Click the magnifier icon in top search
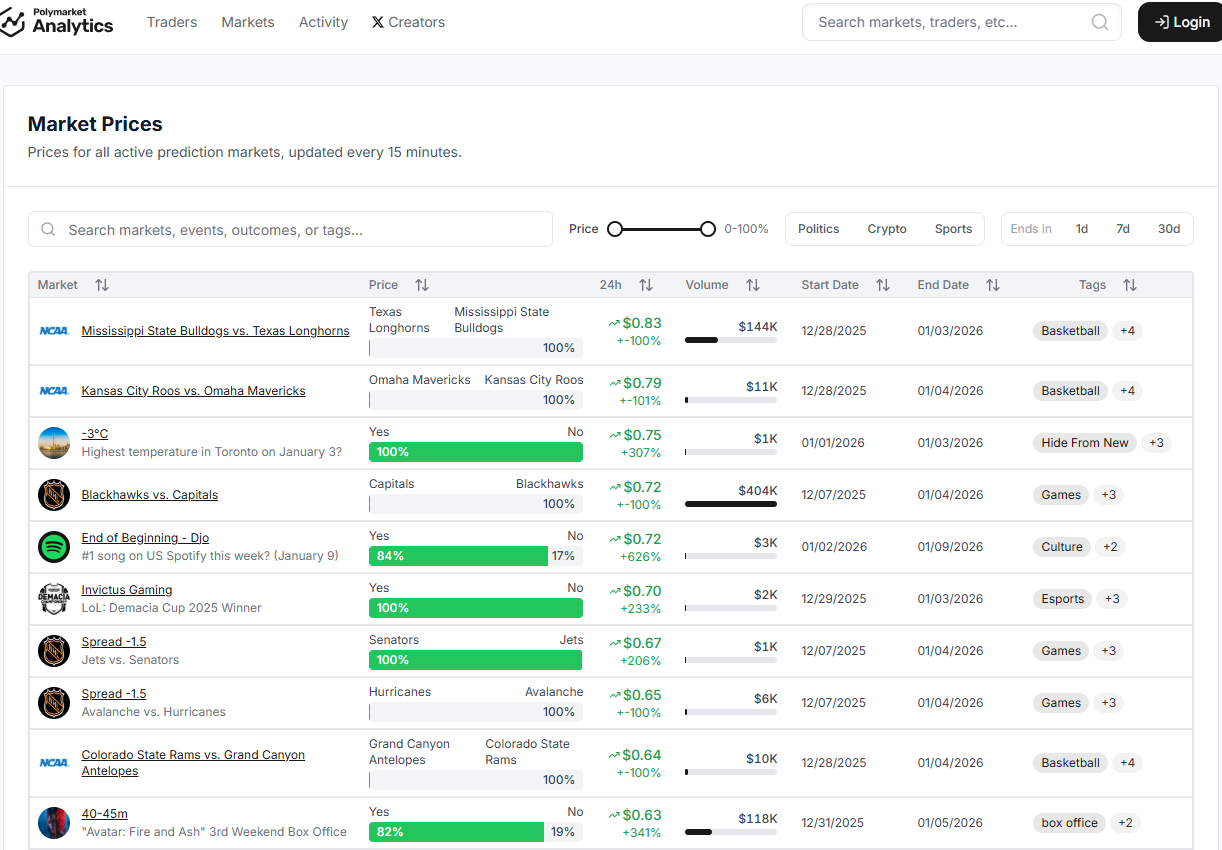This screenshot has width=1222, height=850. [1099, 22]
